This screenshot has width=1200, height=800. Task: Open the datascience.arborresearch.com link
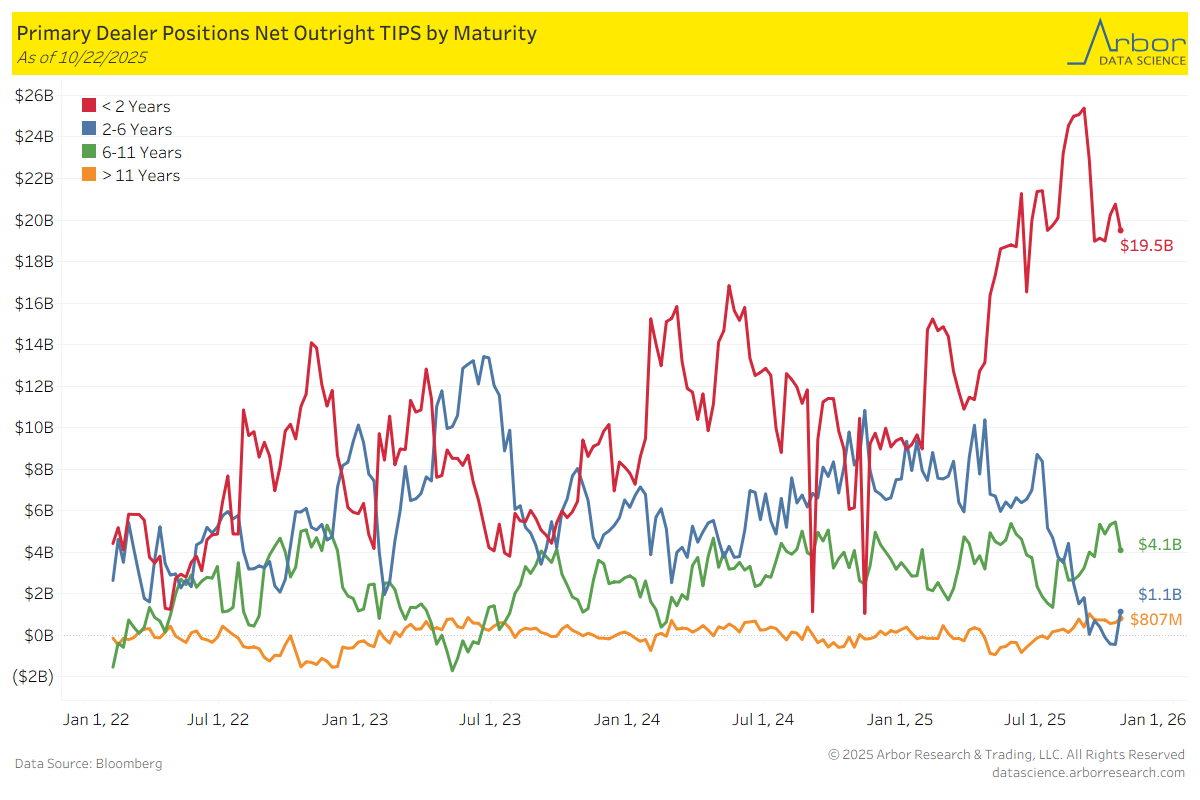tap(1088, 772)
